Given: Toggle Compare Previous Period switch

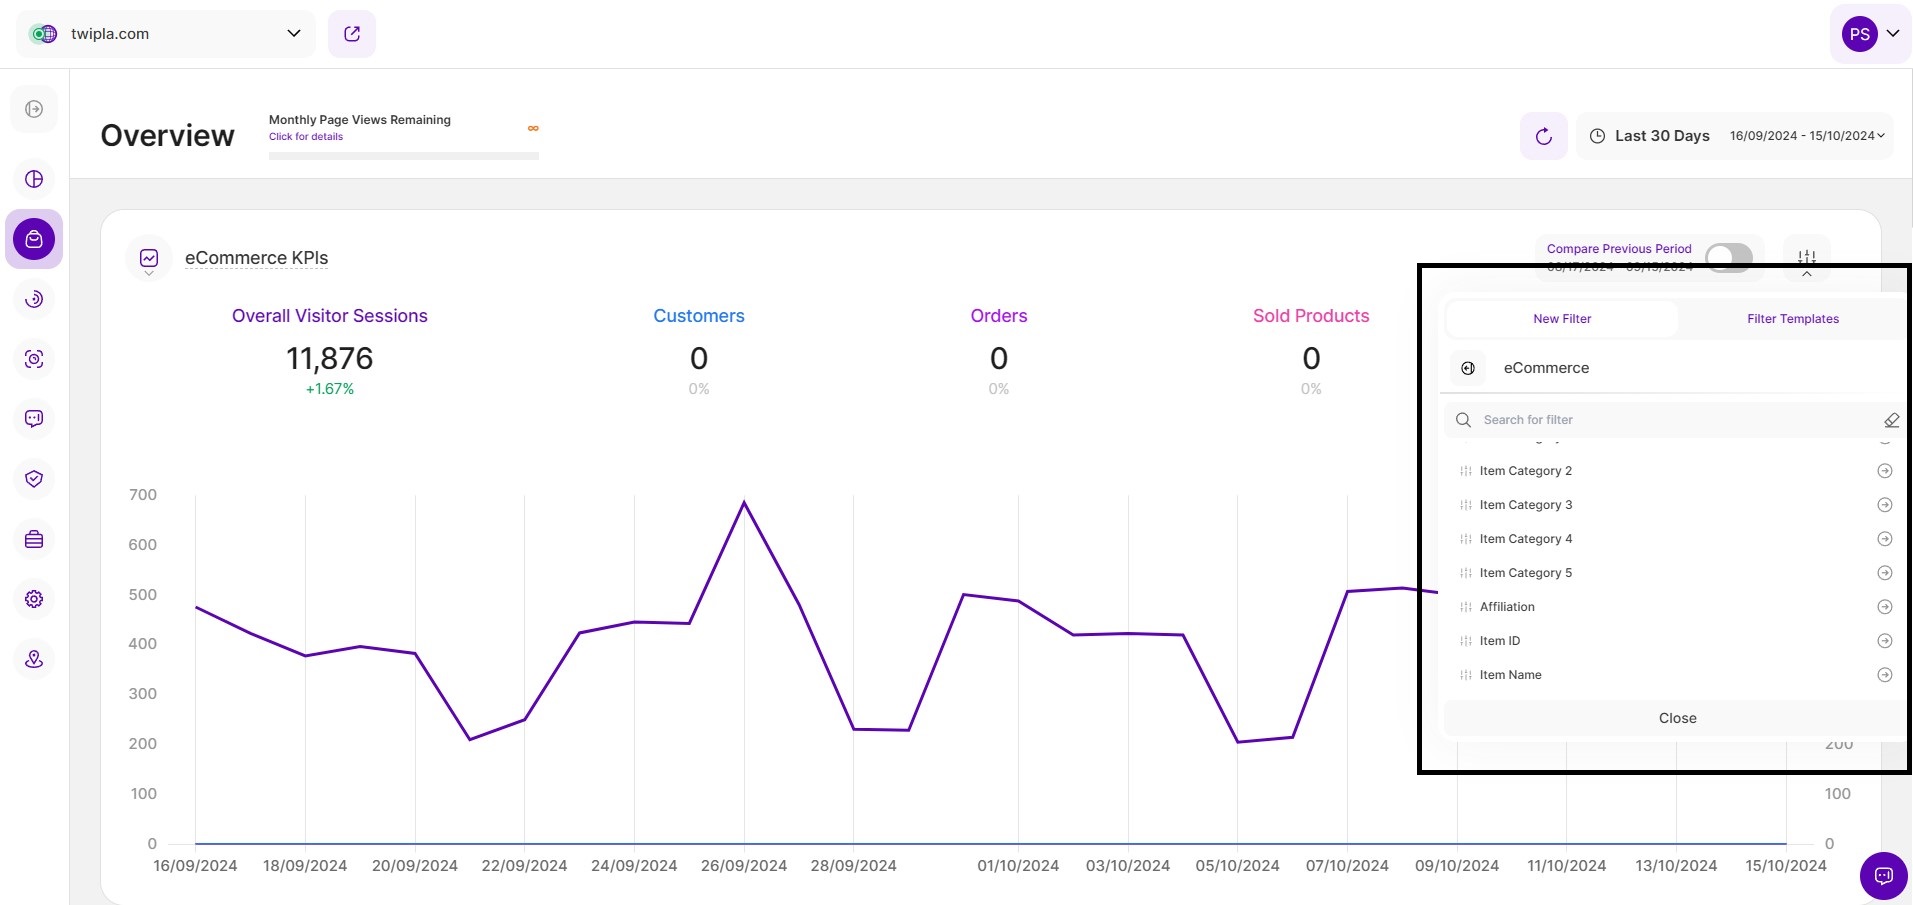Looking at the screenshot, I should point(1728,257).
